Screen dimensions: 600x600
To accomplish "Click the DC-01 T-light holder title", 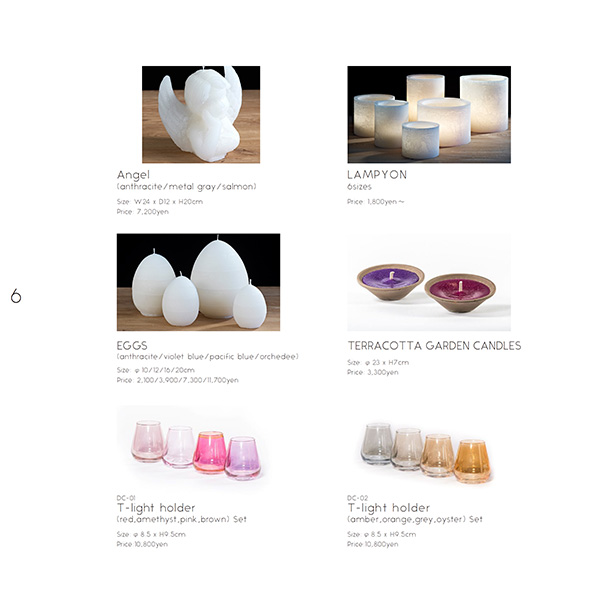I will pos(156,508).
